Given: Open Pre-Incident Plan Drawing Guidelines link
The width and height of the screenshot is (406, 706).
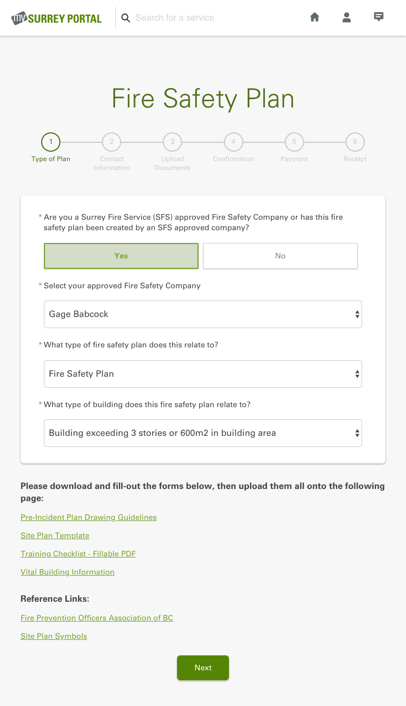Looking at the screenshot, I should [89, 517].
